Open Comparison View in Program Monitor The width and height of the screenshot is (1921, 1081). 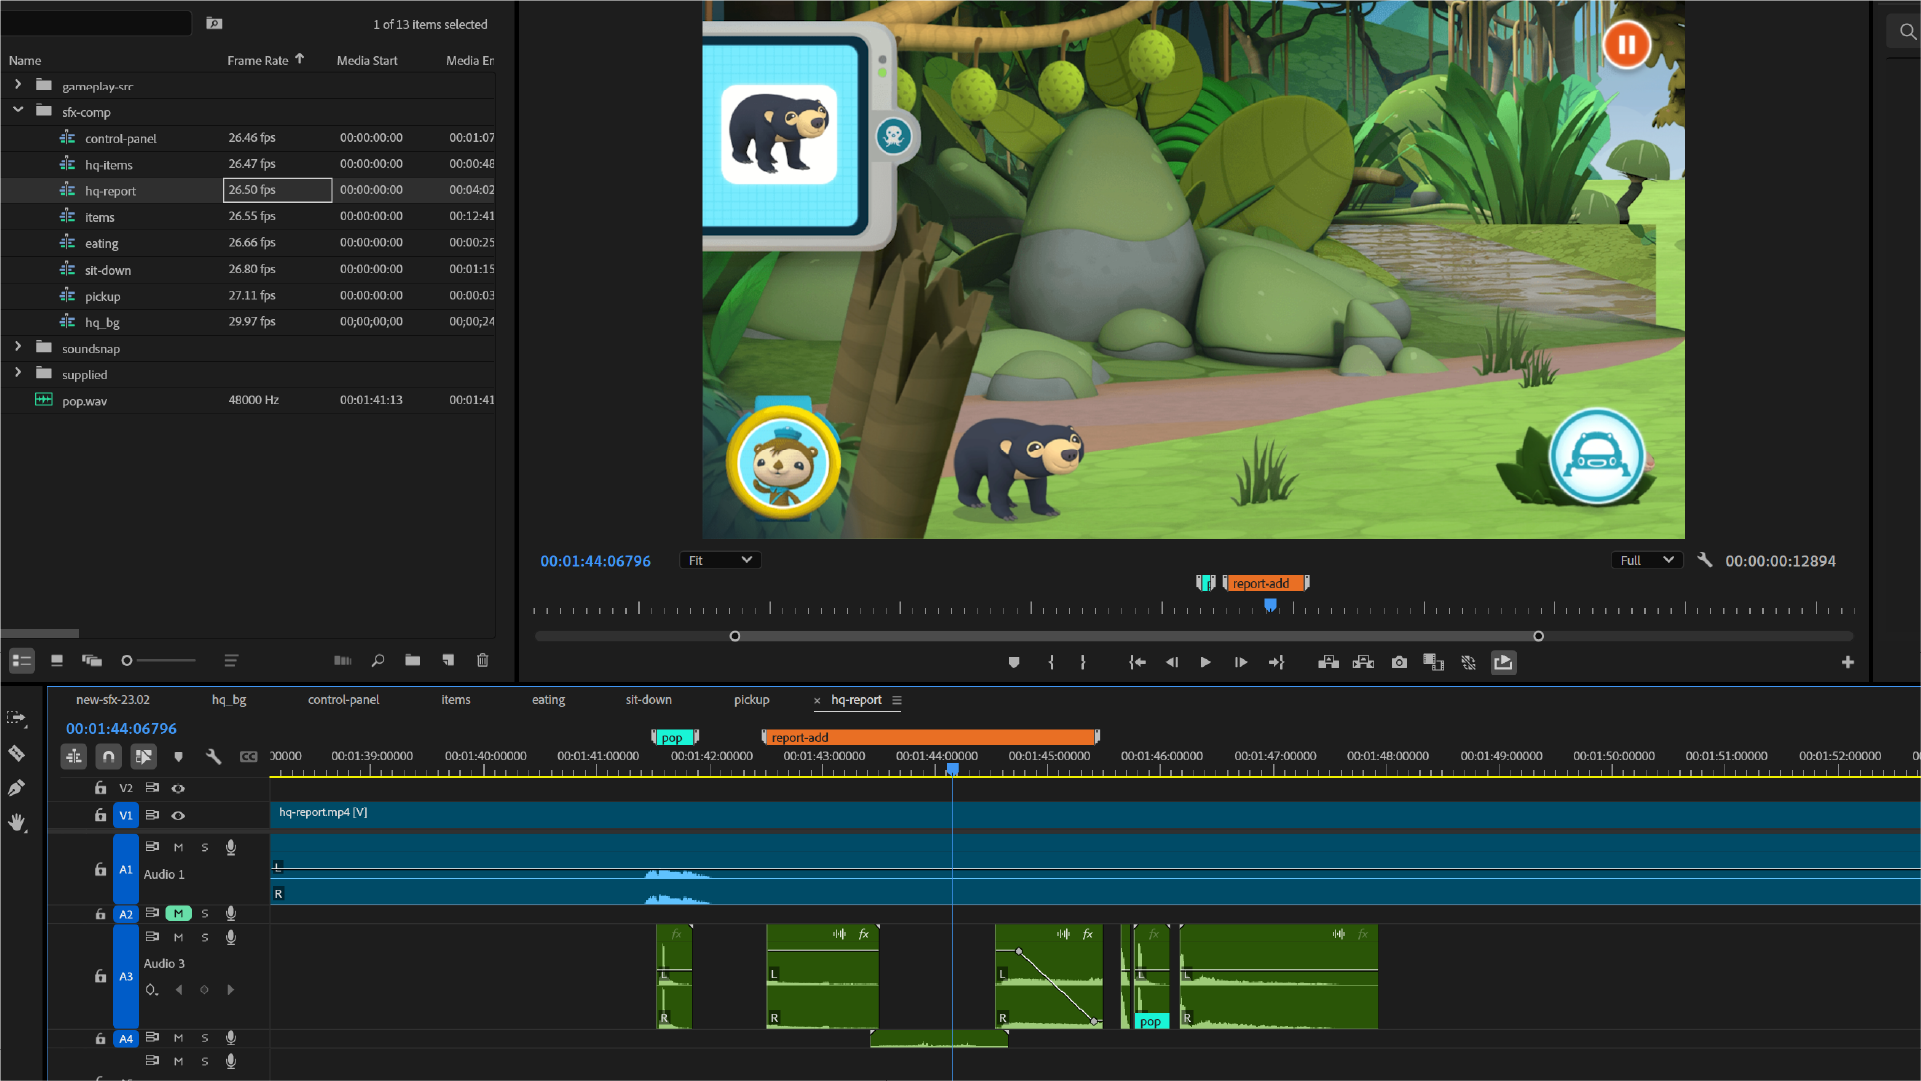[x=1434, y=663]
